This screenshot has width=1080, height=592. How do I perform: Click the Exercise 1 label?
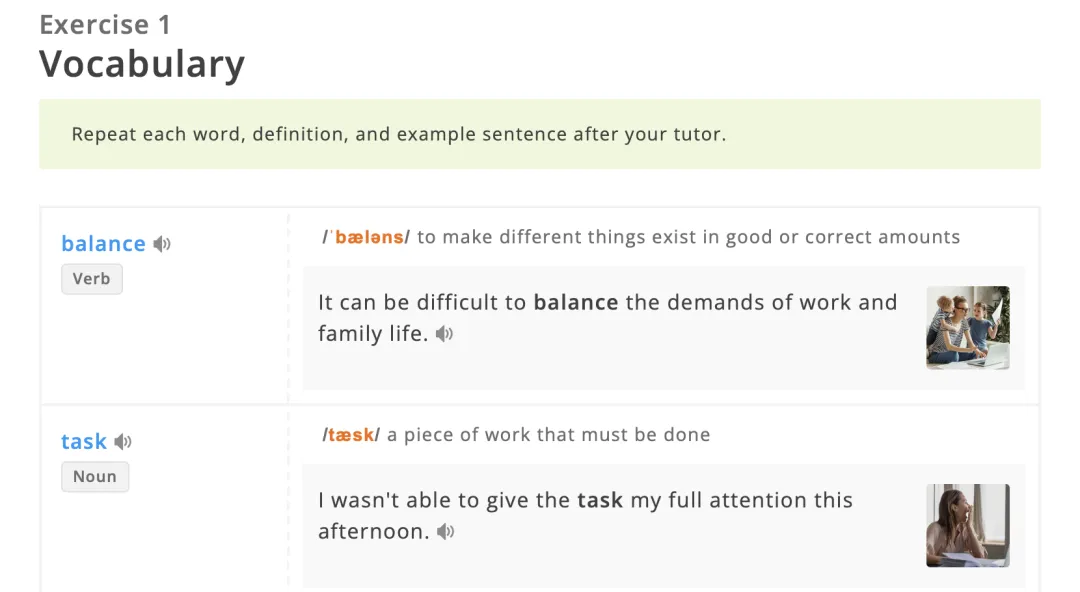pyautogui.click(x=105, y=25)
